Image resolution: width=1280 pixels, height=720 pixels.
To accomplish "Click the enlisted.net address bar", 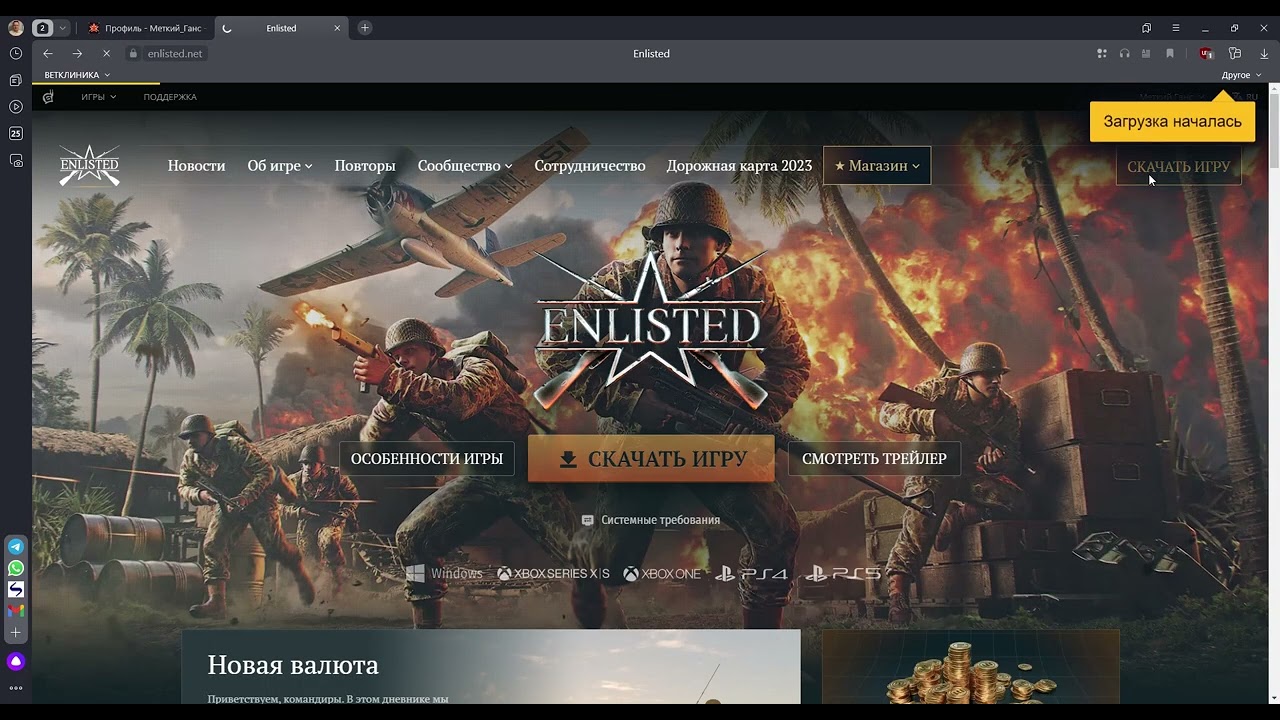I will point(175,54).
